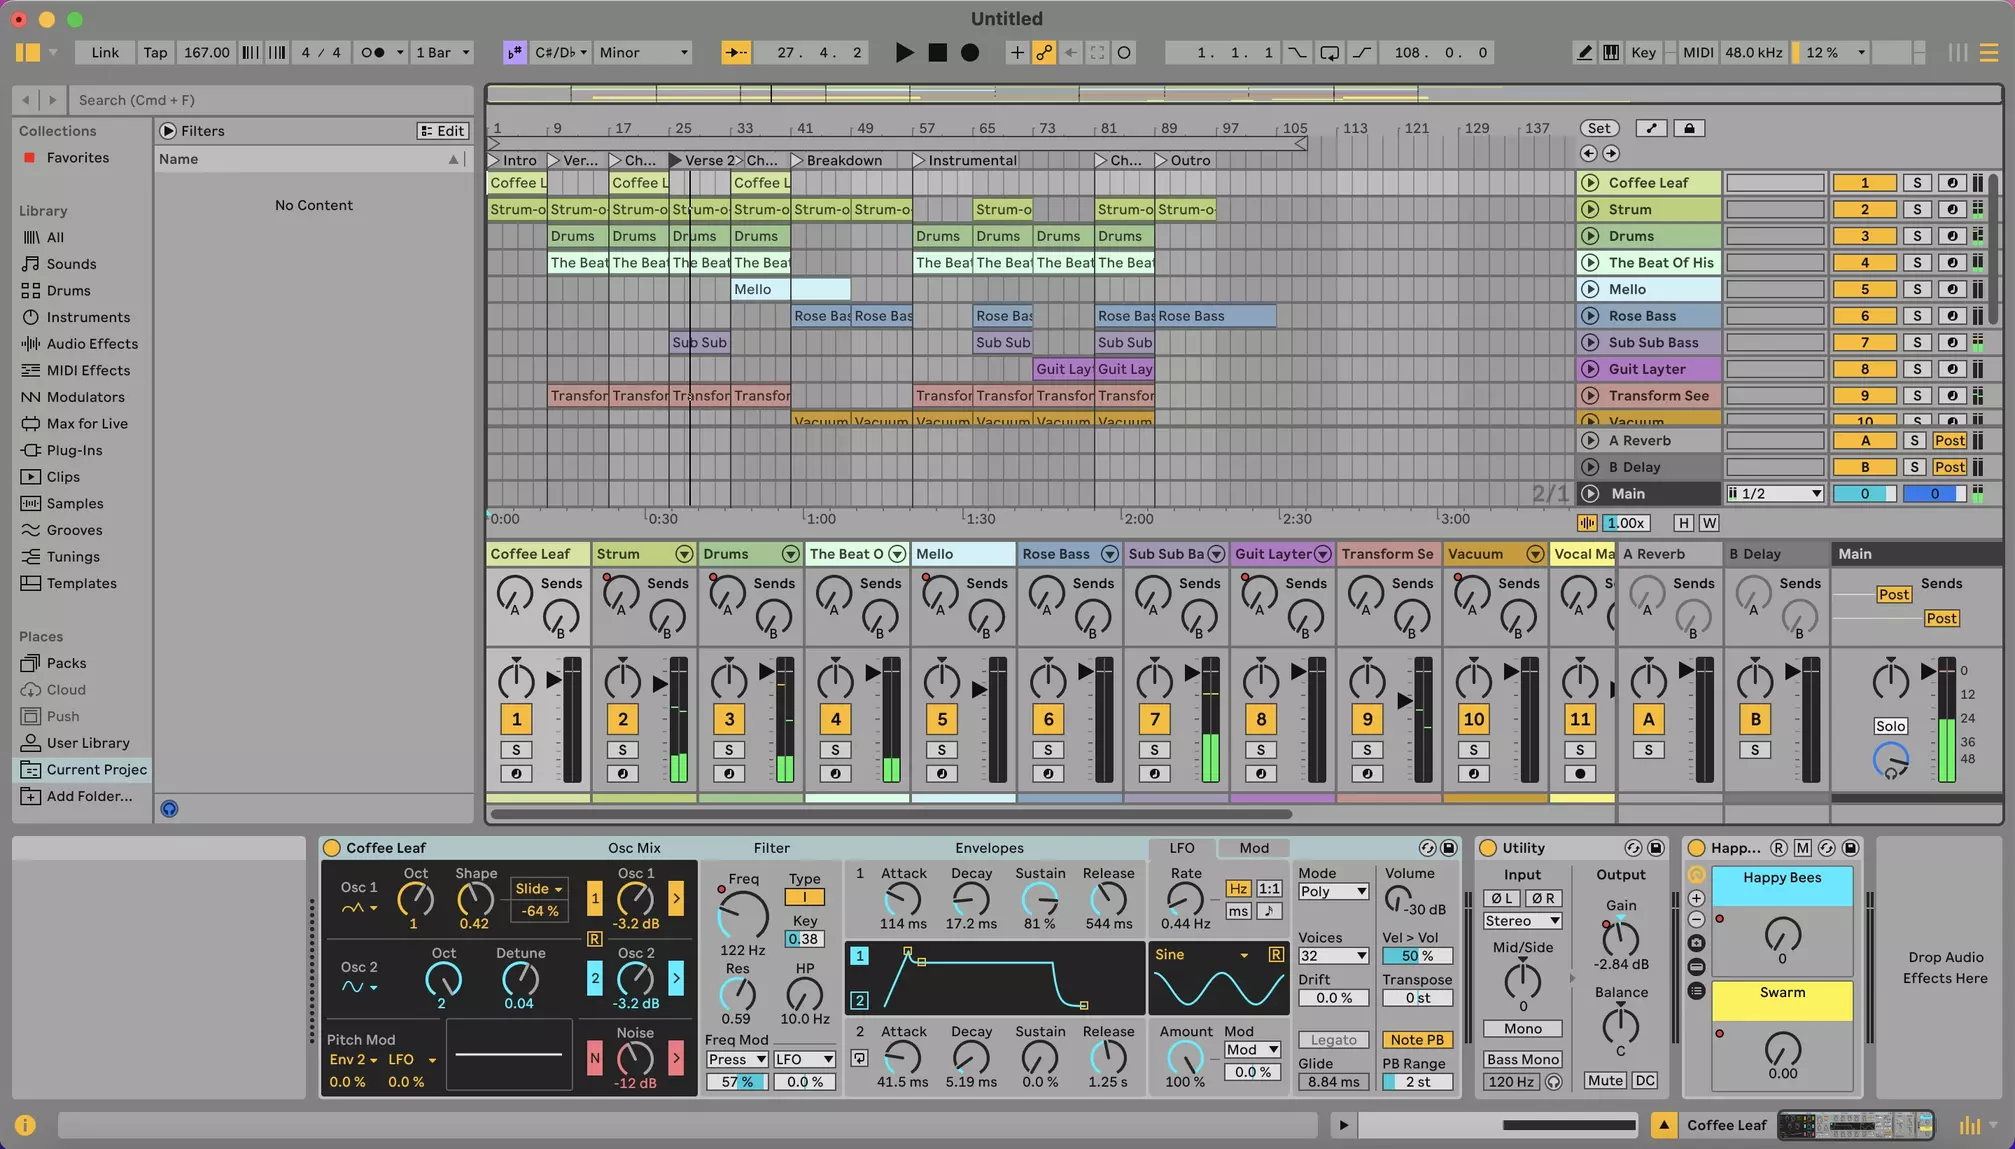Toggle the Utility Mute button

(x=1605, y=1081)
